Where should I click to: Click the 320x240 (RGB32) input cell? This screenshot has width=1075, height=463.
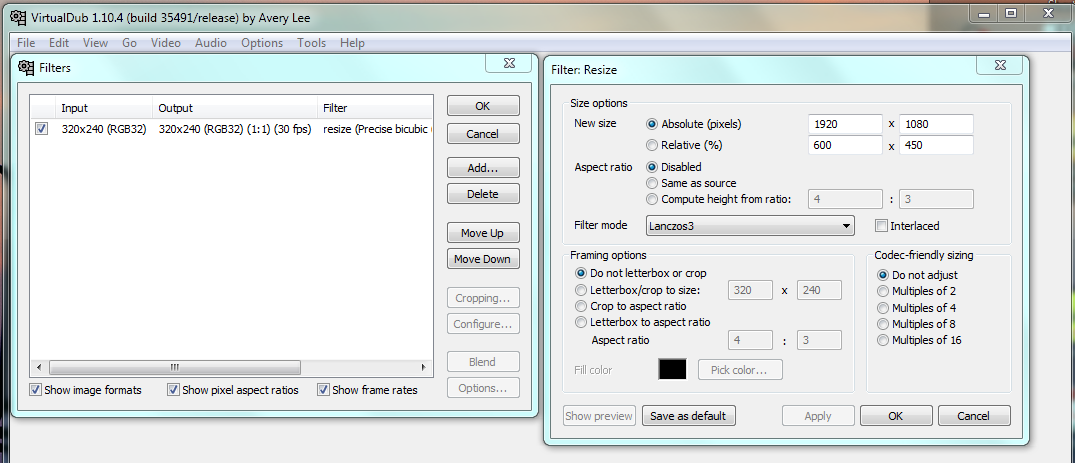point(104,129)
